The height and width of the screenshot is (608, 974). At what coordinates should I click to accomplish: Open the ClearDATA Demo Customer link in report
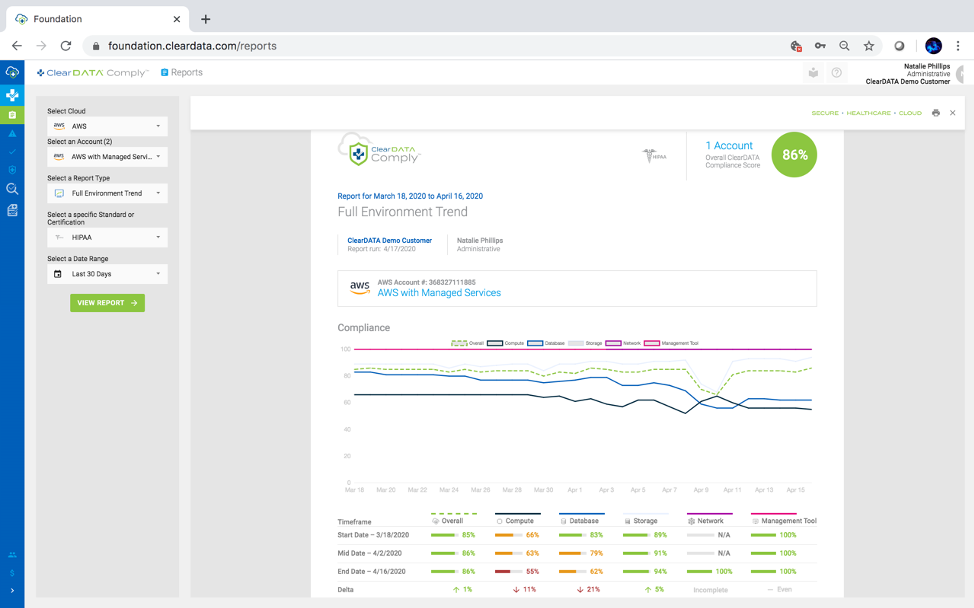tap(389, 240)
